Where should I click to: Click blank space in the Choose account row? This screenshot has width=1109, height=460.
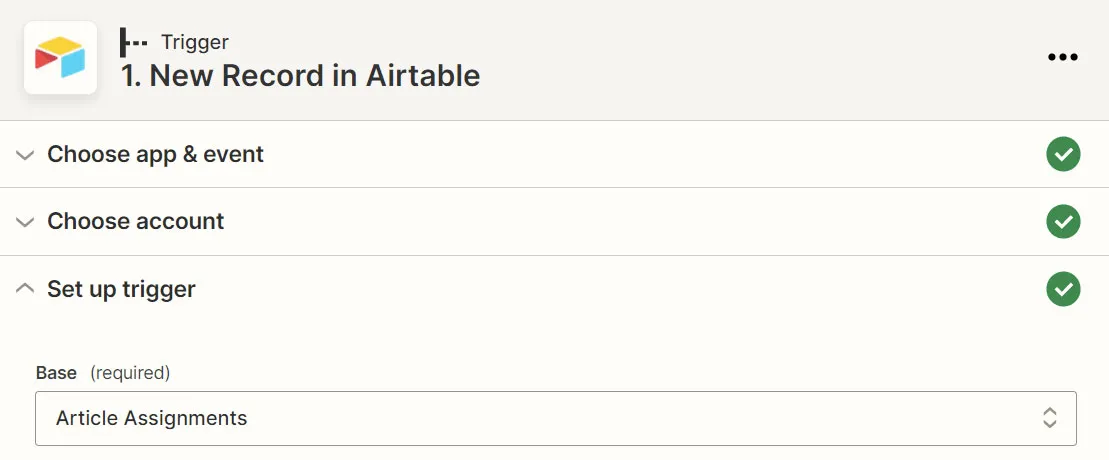coord(620,221)
